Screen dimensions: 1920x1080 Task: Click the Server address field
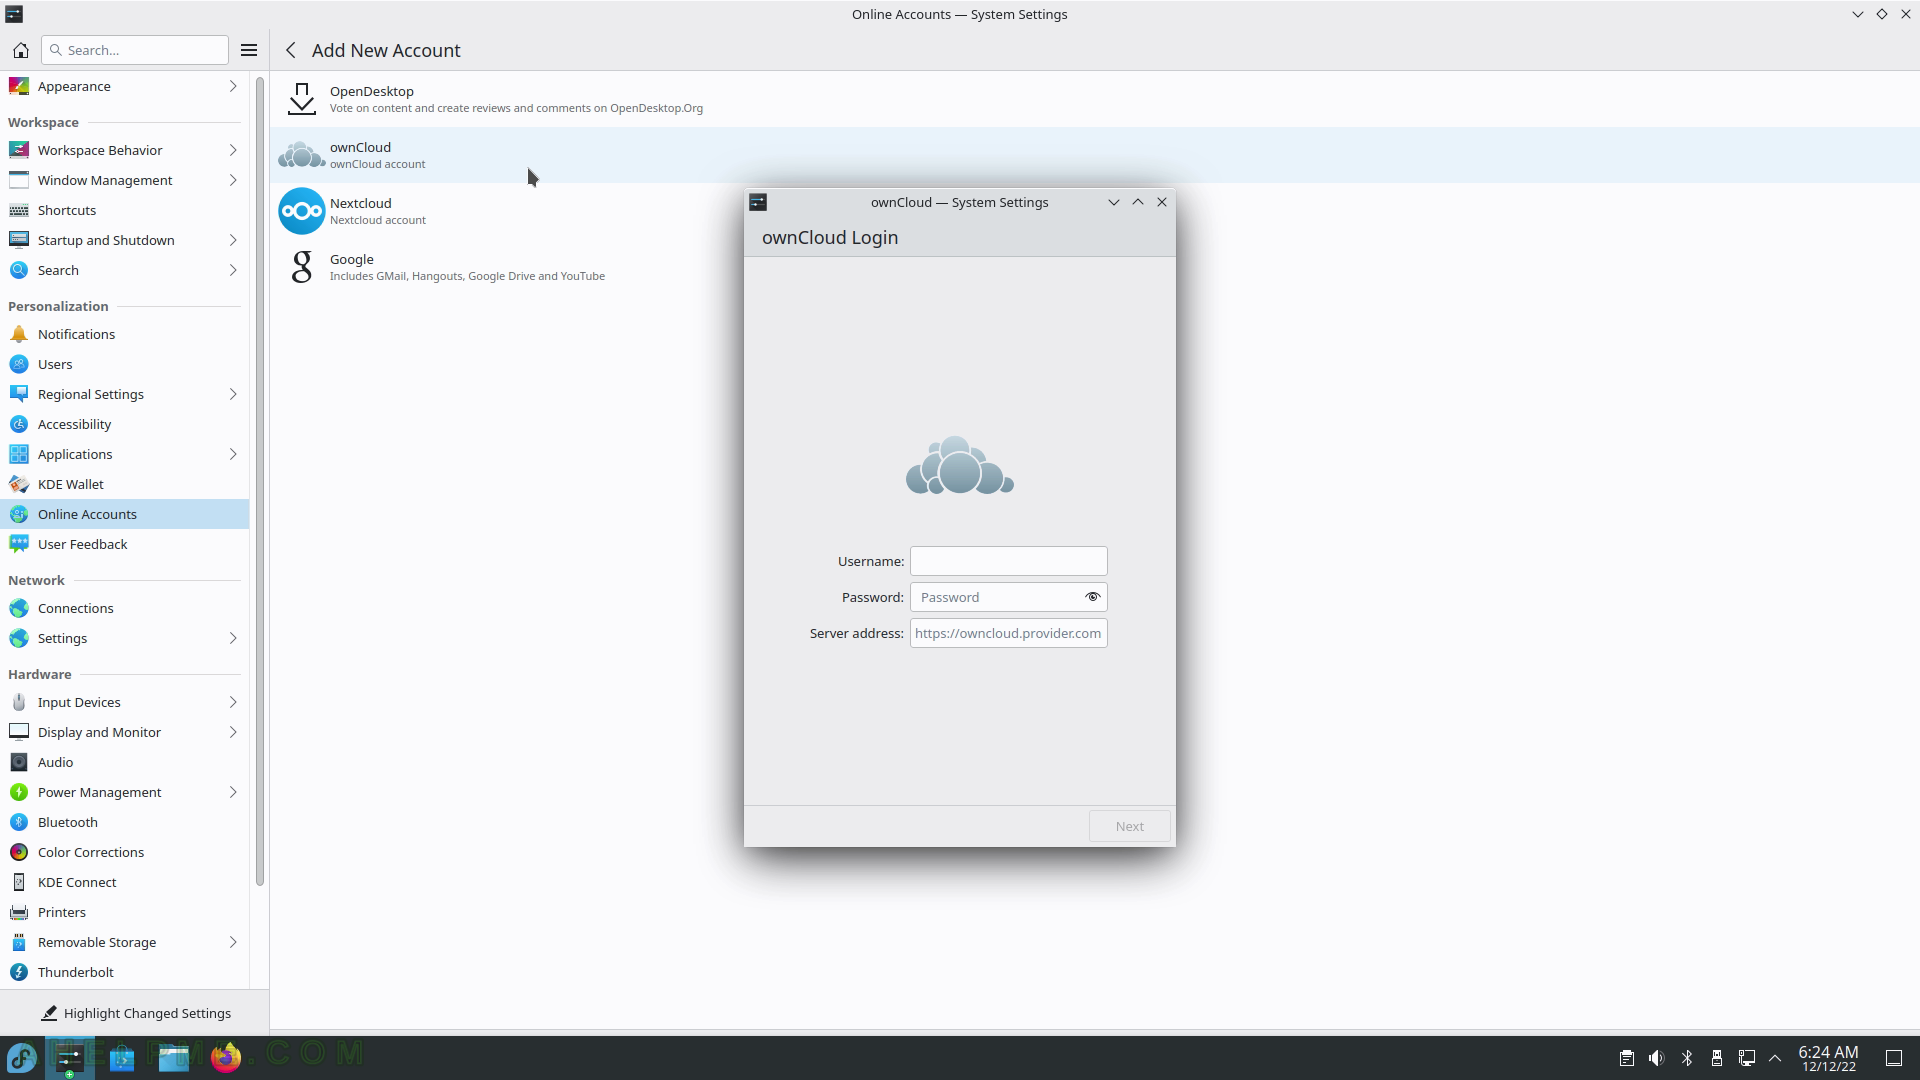pyautogui.click(x=1008, y=633)
